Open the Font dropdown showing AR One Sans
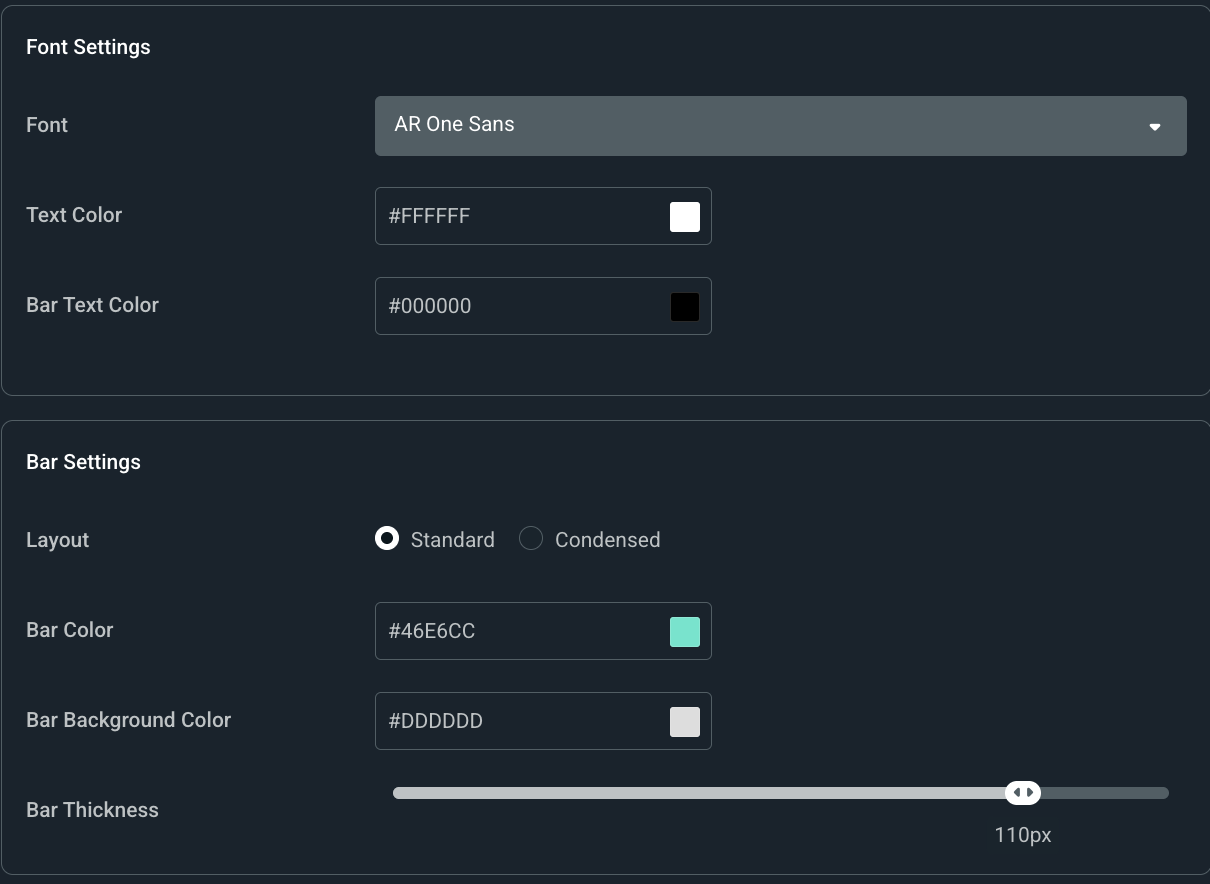 (700, 125)
